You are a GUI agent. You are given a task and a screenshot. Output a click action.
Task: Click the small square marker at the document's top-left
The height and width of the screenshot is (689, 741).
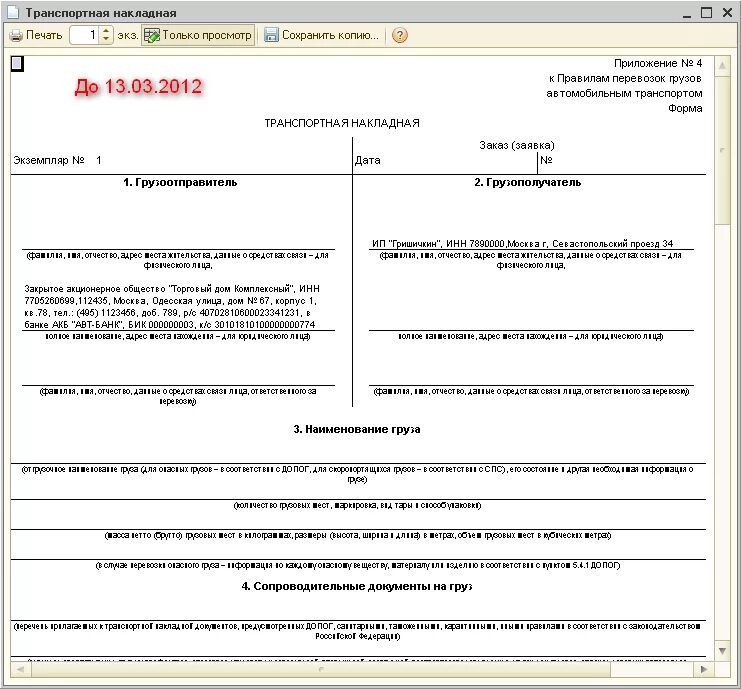pos(17,64)
